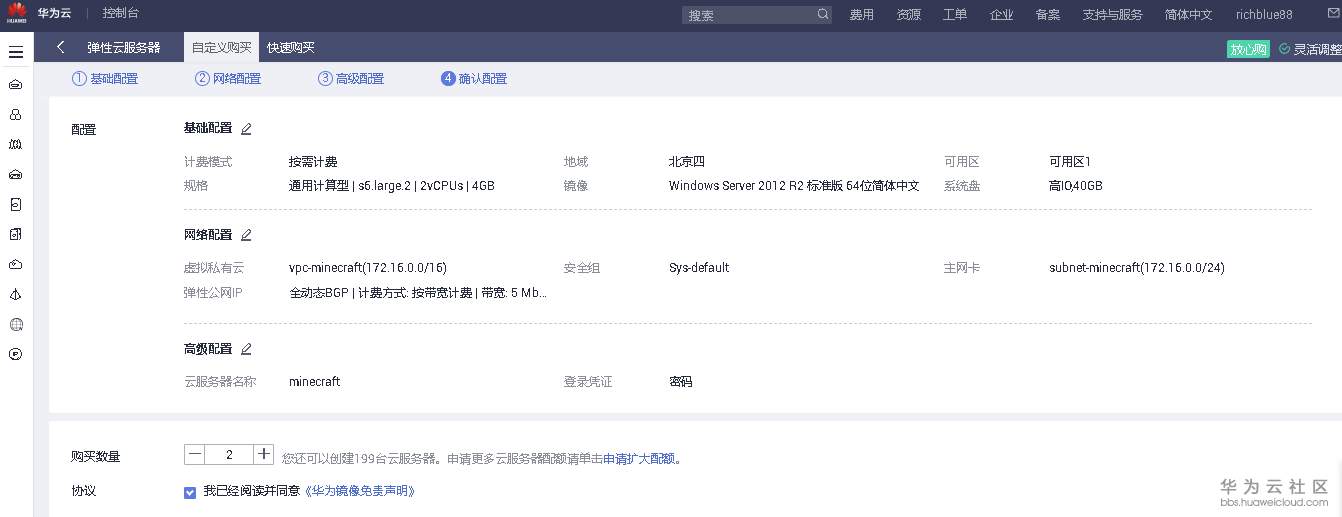Edit the 网络配置 section via pencil icon
The width and height of the screenshot is (1342, 517).
246,235
